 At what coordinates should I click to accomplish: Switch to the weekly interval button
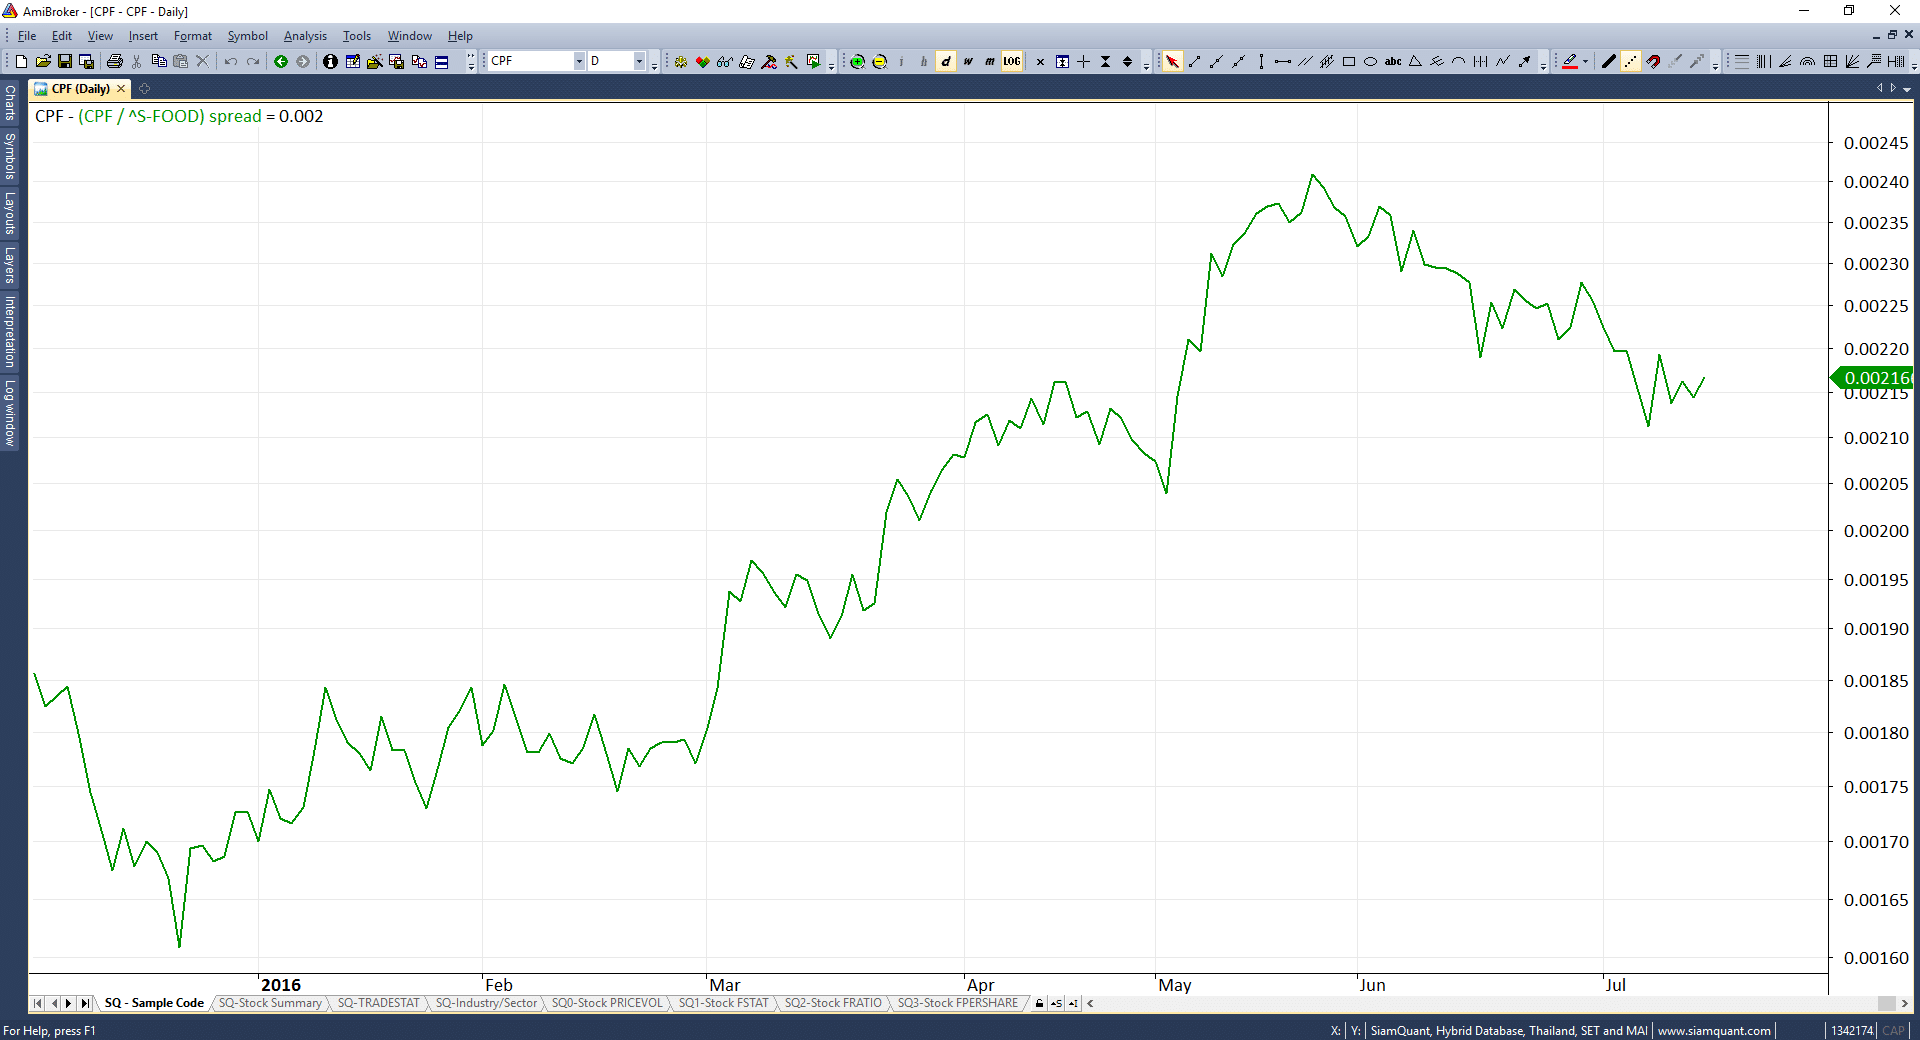click(968, 62)
